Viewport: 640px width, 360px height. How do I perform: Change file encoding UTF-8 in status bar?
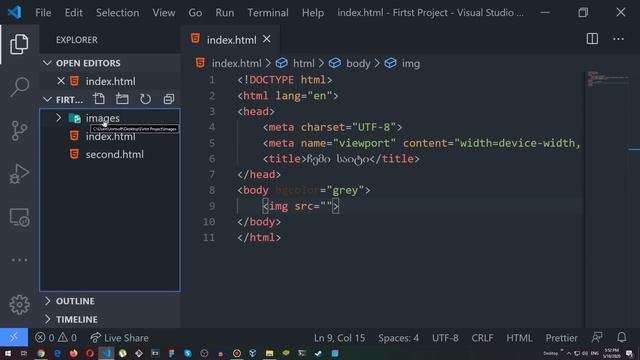(x=445, y=338)
